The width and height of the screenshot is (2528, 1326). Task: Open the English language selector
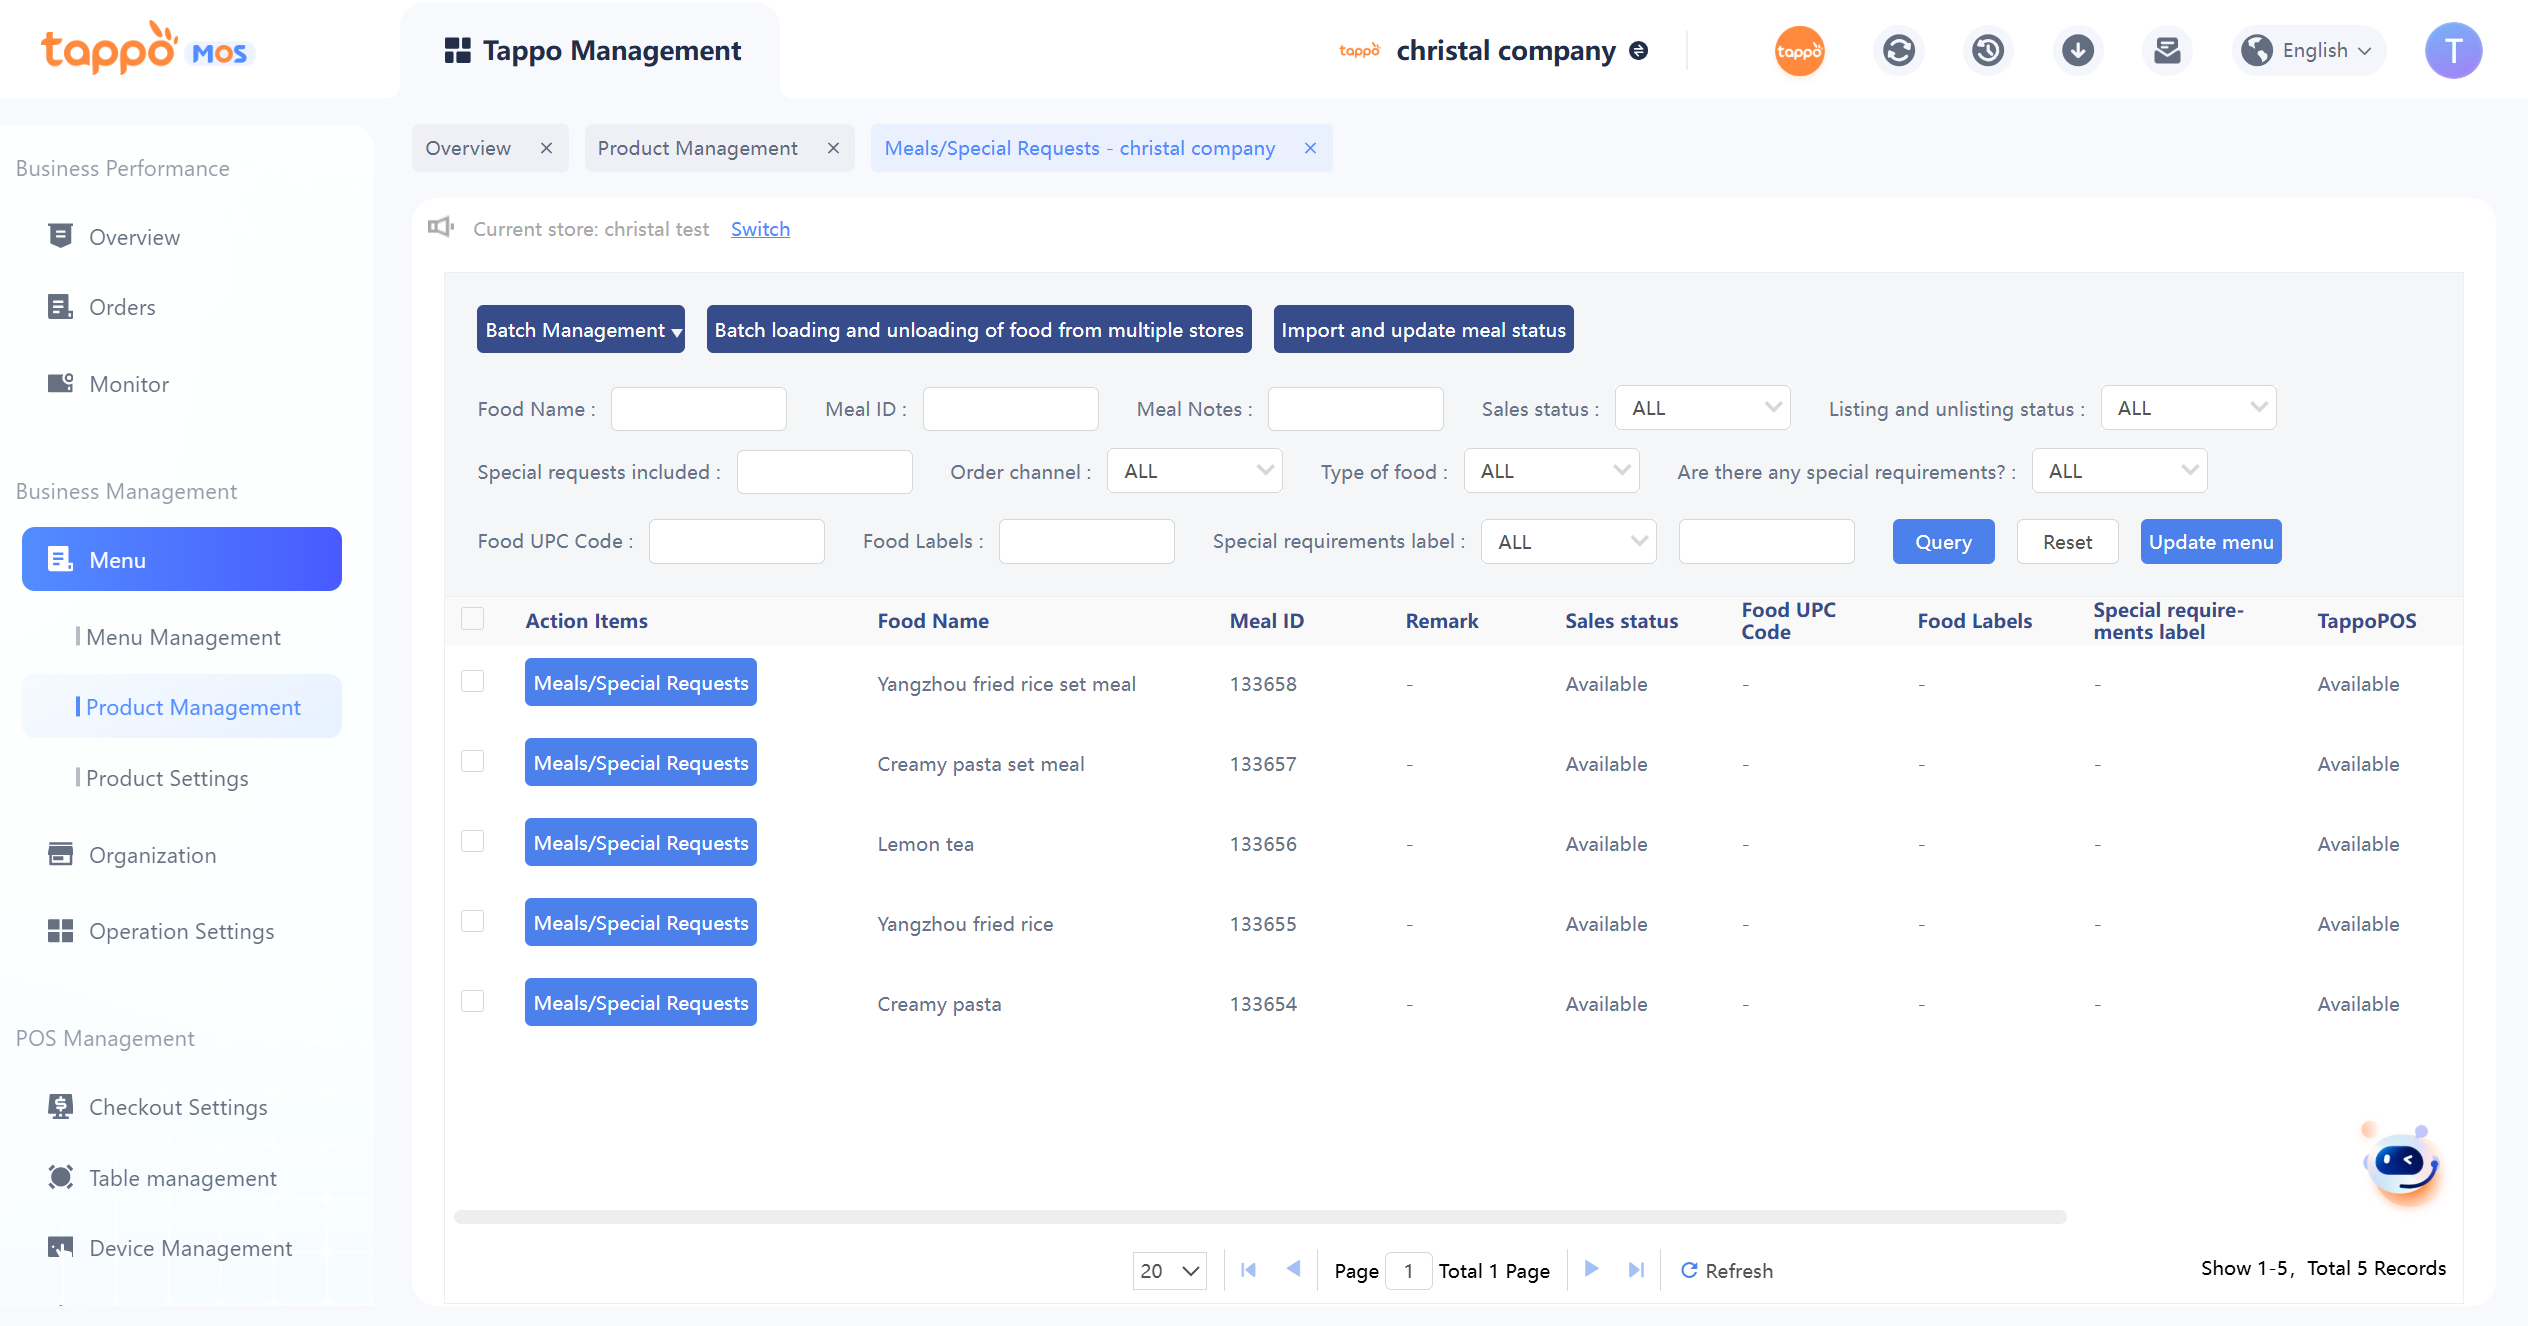pos(2309,51)
